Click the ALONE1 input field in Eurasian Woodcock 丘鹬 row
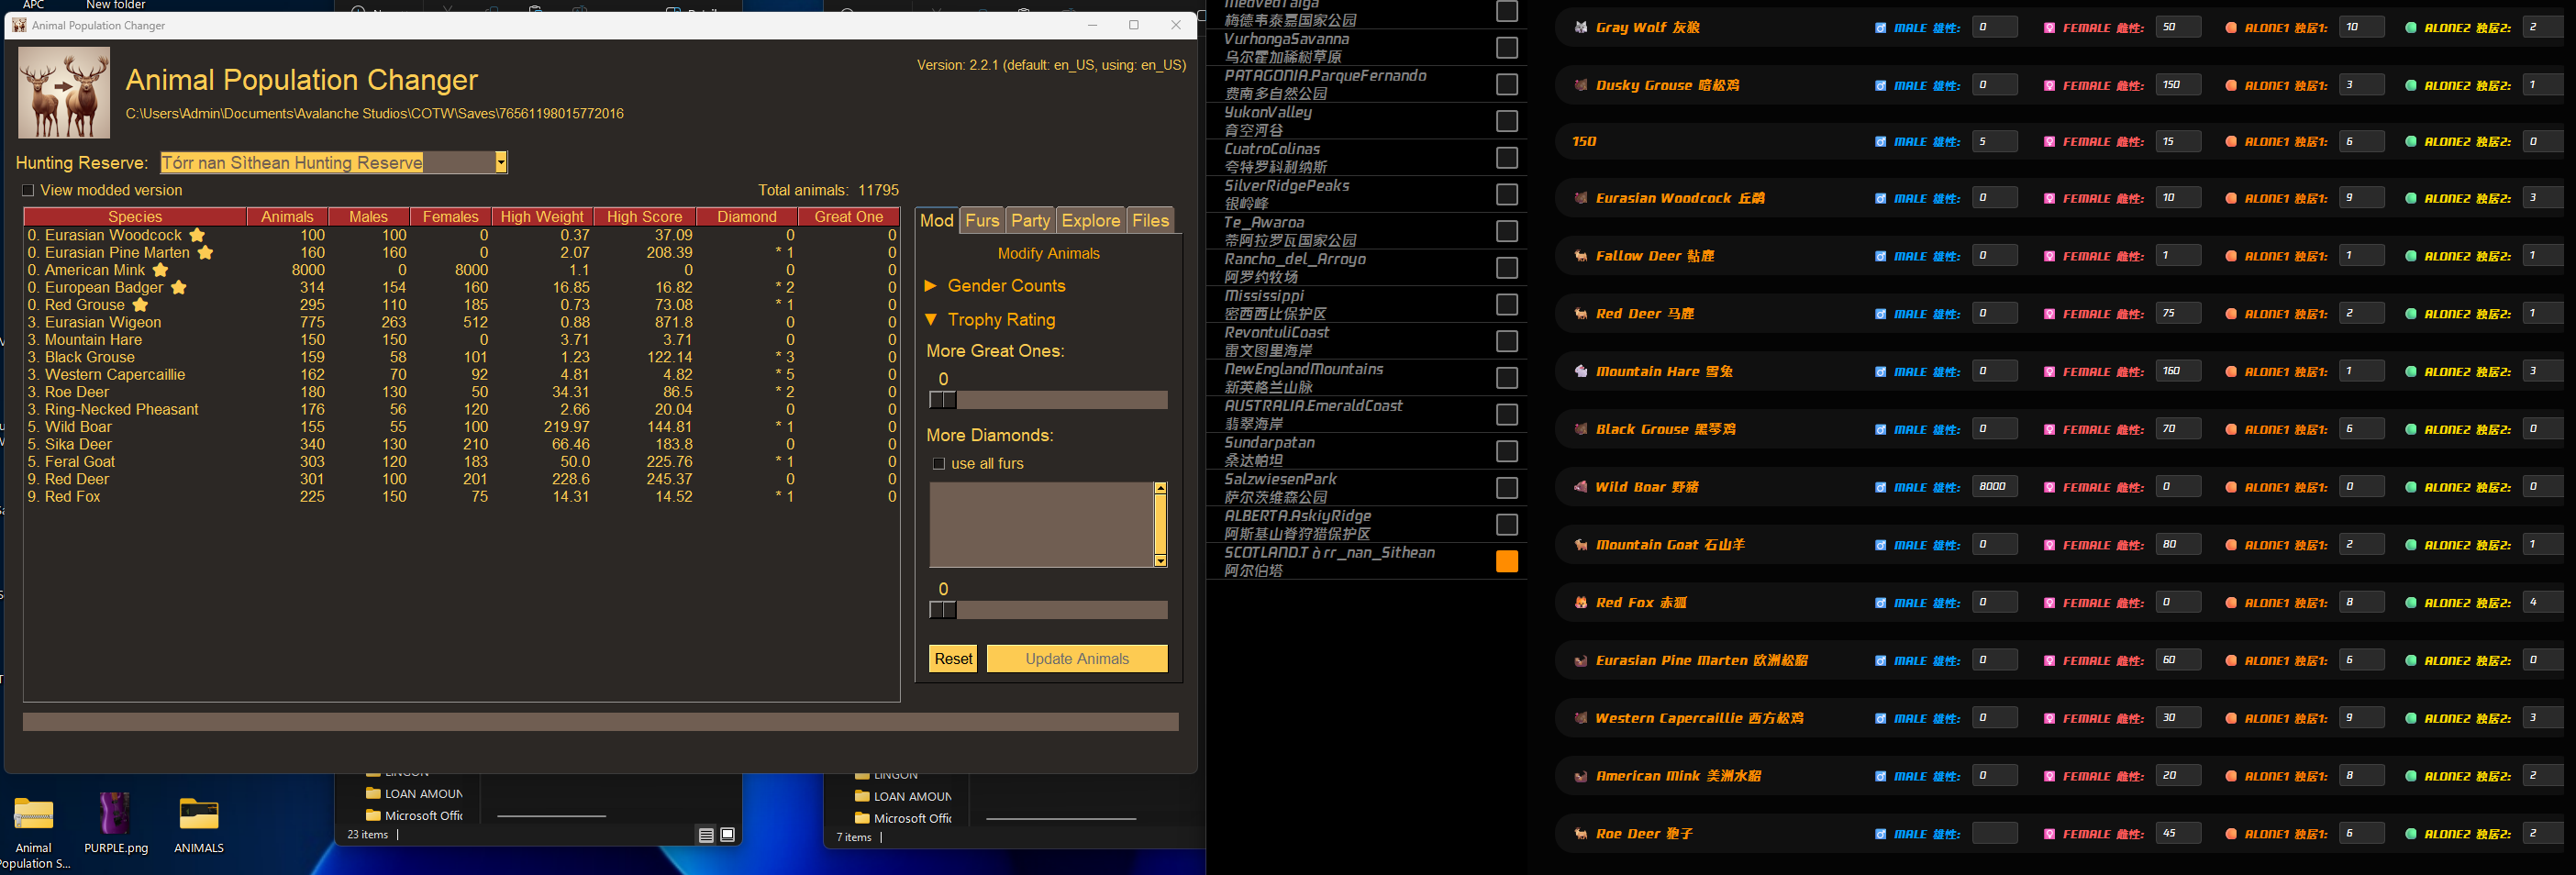 click(x=2361, y=198)
